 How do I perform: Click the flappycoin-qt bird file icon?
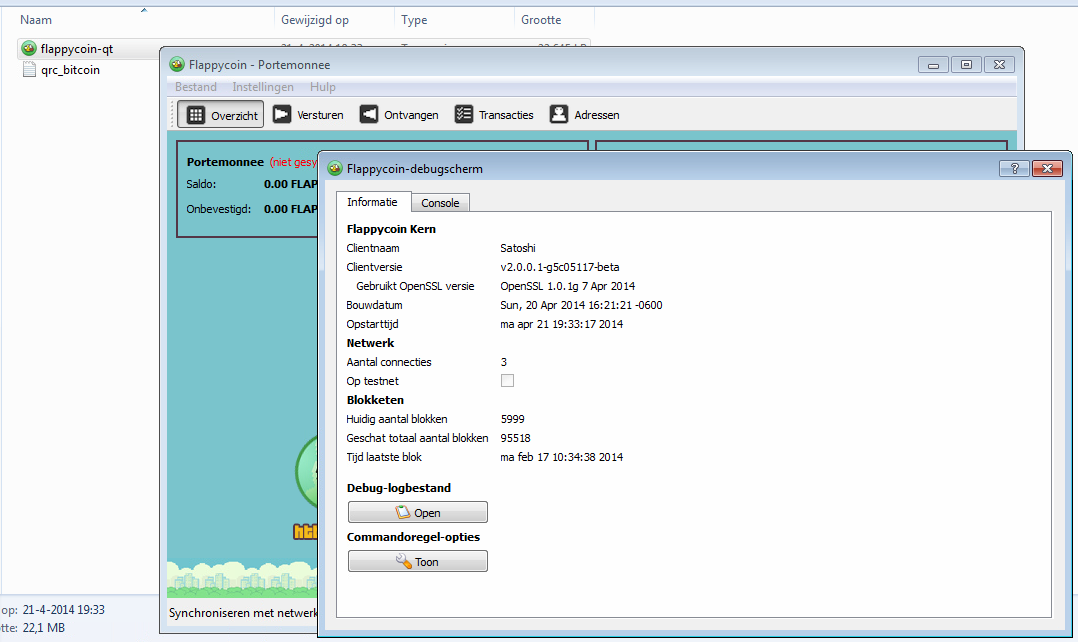point(29,48)
